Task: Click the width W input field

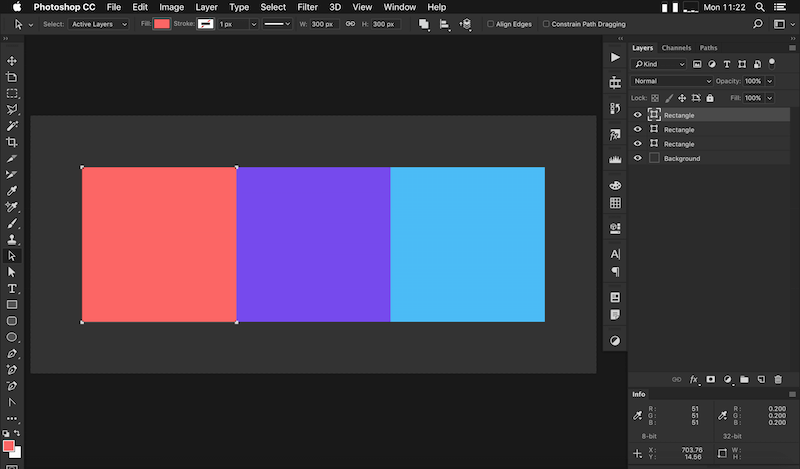Action: click(324, 24)
